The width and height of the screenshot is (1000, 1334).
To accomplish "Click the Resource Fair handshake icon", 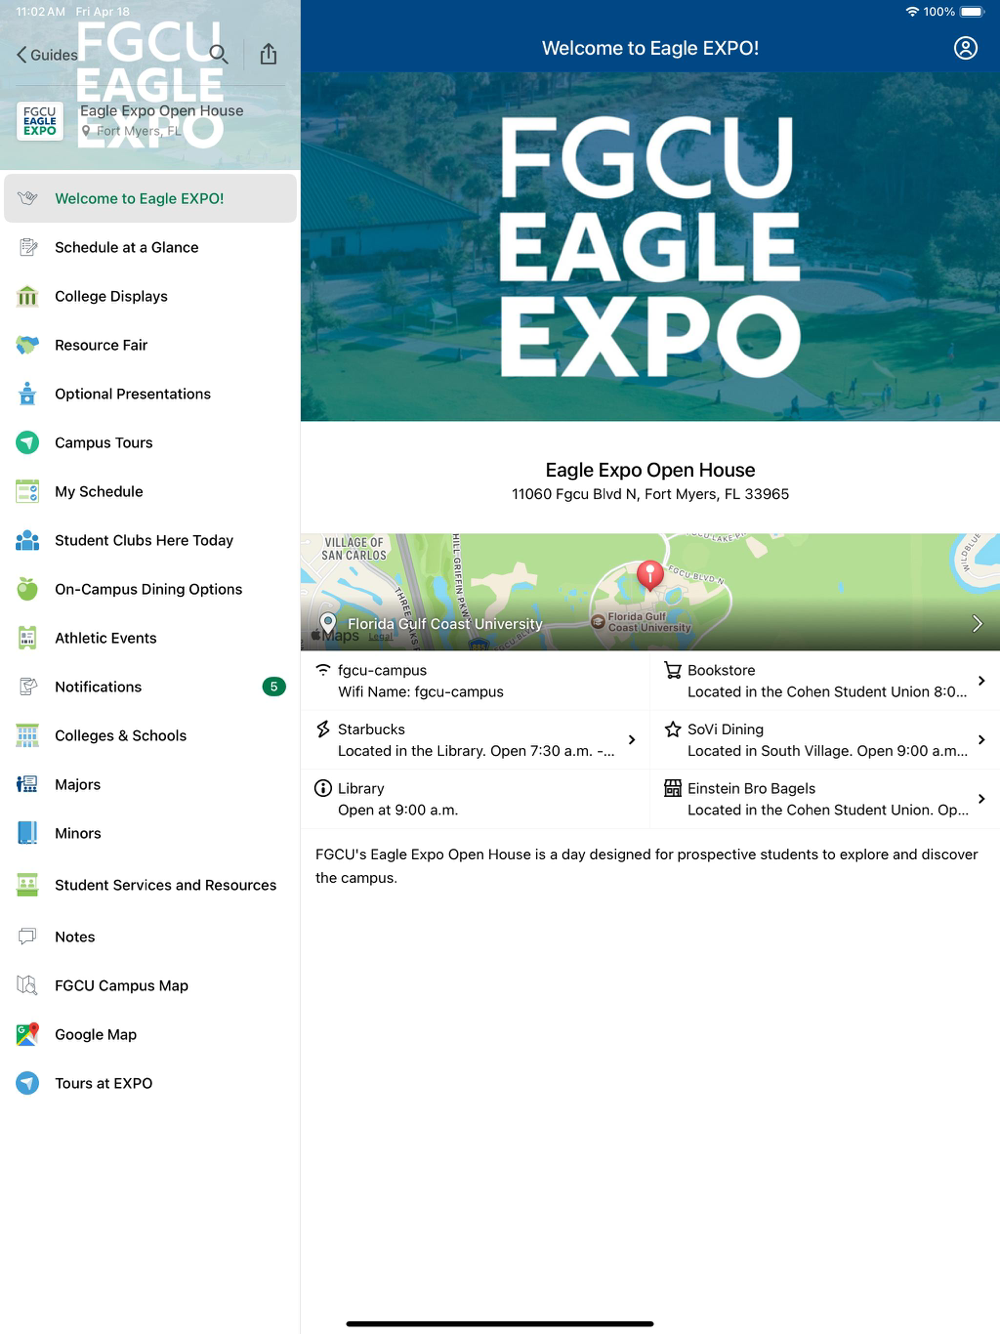I will (28, 345).
